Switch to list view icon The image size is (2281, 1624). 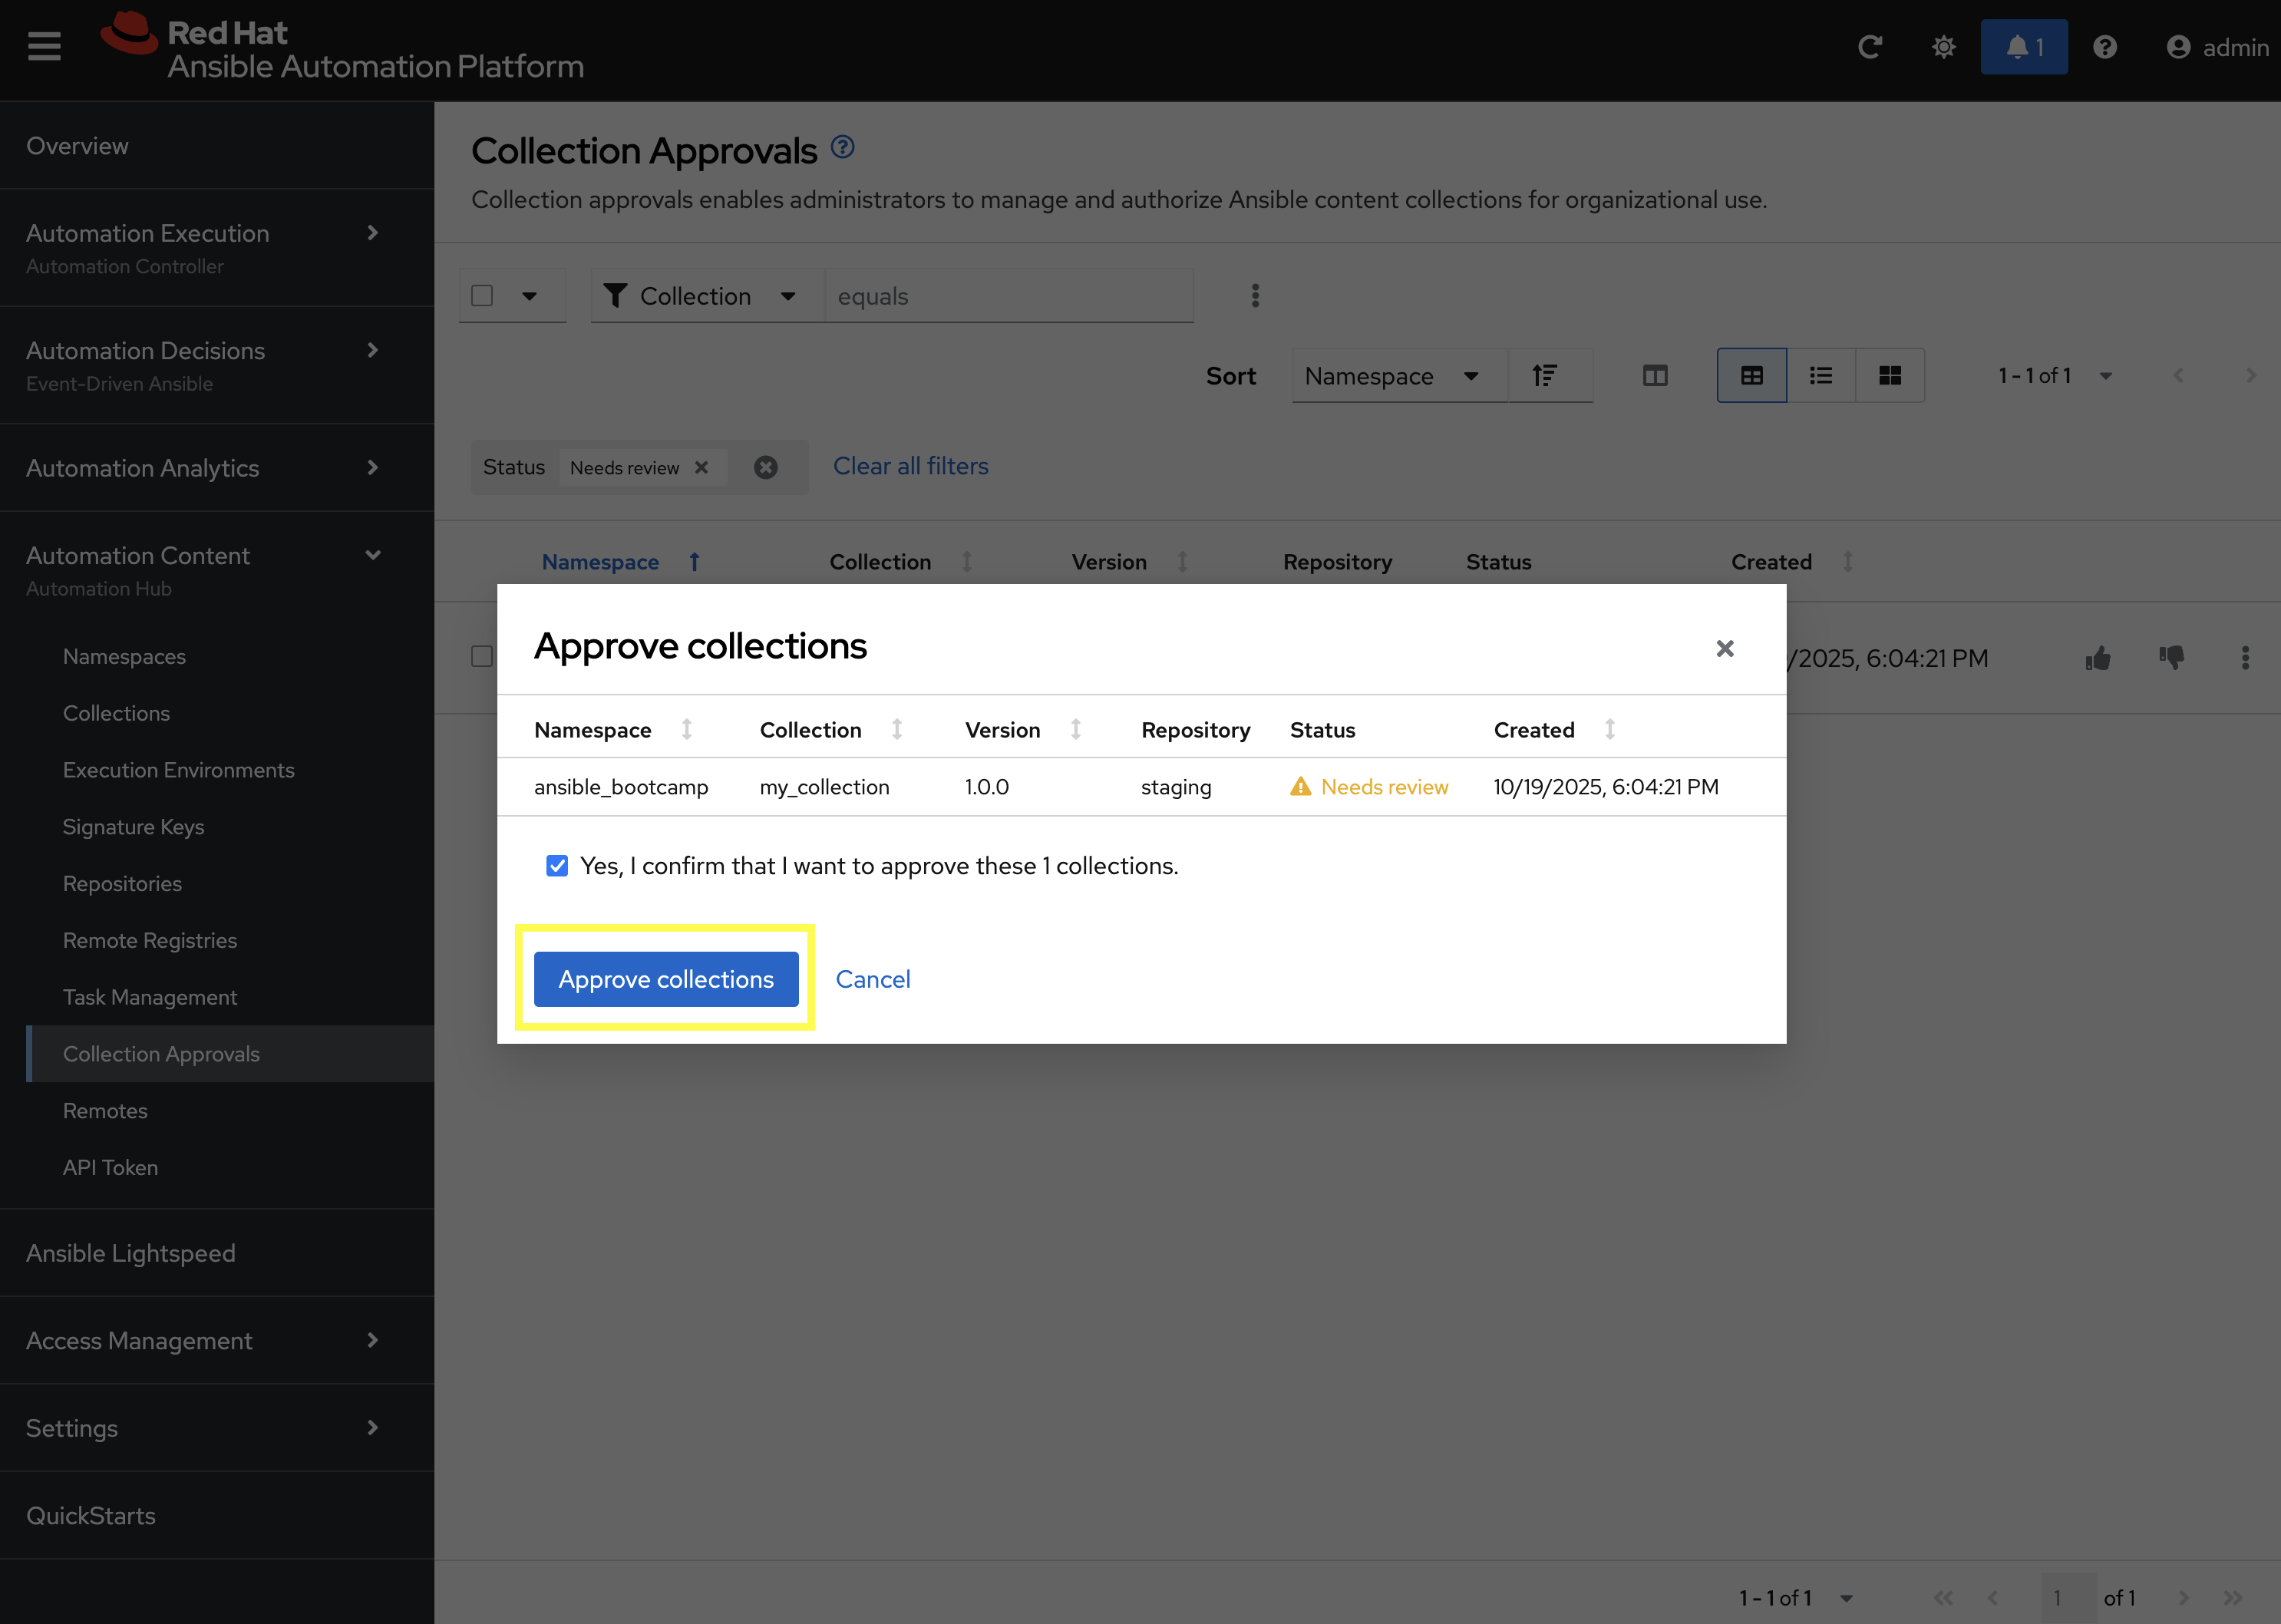tap(1820, 376)
